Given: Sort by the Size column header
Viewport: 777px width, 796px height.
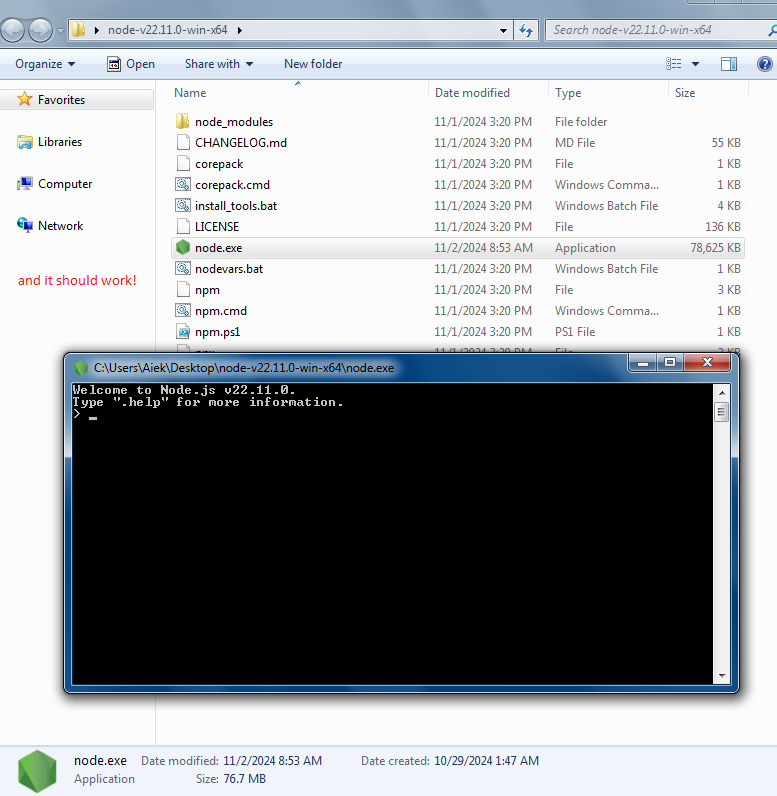Looking at the screenshot, I should pos(708,92).
